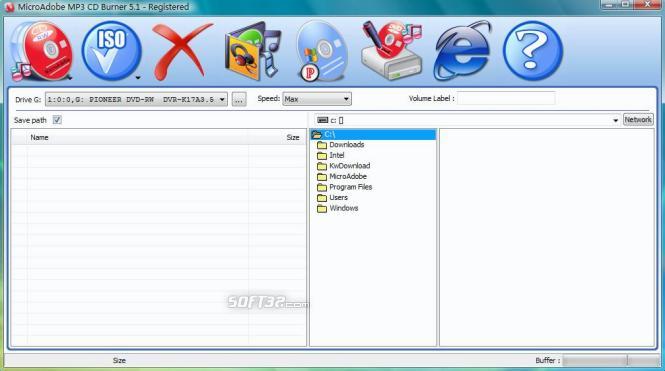The width and height of the screenshot is (665, 371).
Task: Click the ellipsis button next to drive
Action: (239, 100)
